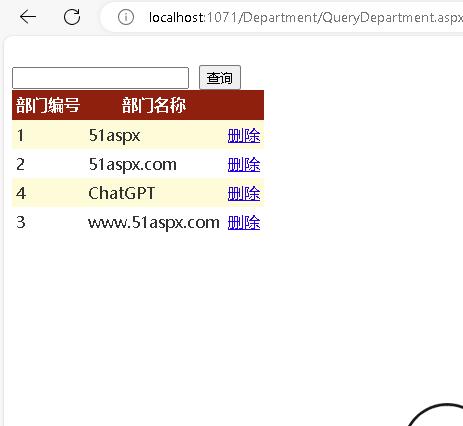Delete the 51aspx department row

point(244,135)
